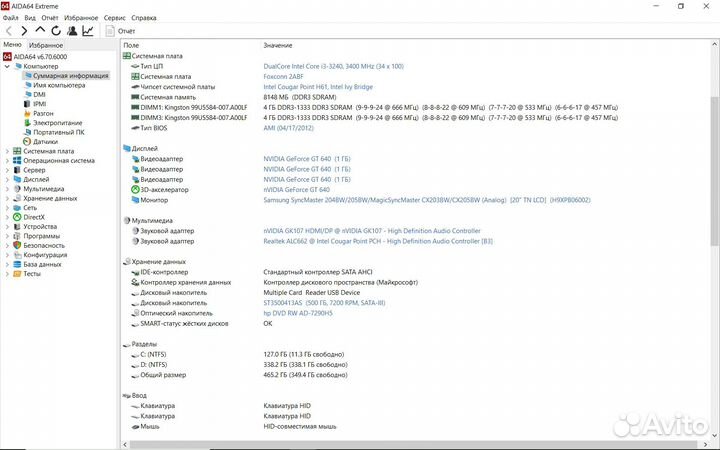Expand the Системная плата tree node
This screenshot has width=720, height=450.
click(x=6, y=151)
